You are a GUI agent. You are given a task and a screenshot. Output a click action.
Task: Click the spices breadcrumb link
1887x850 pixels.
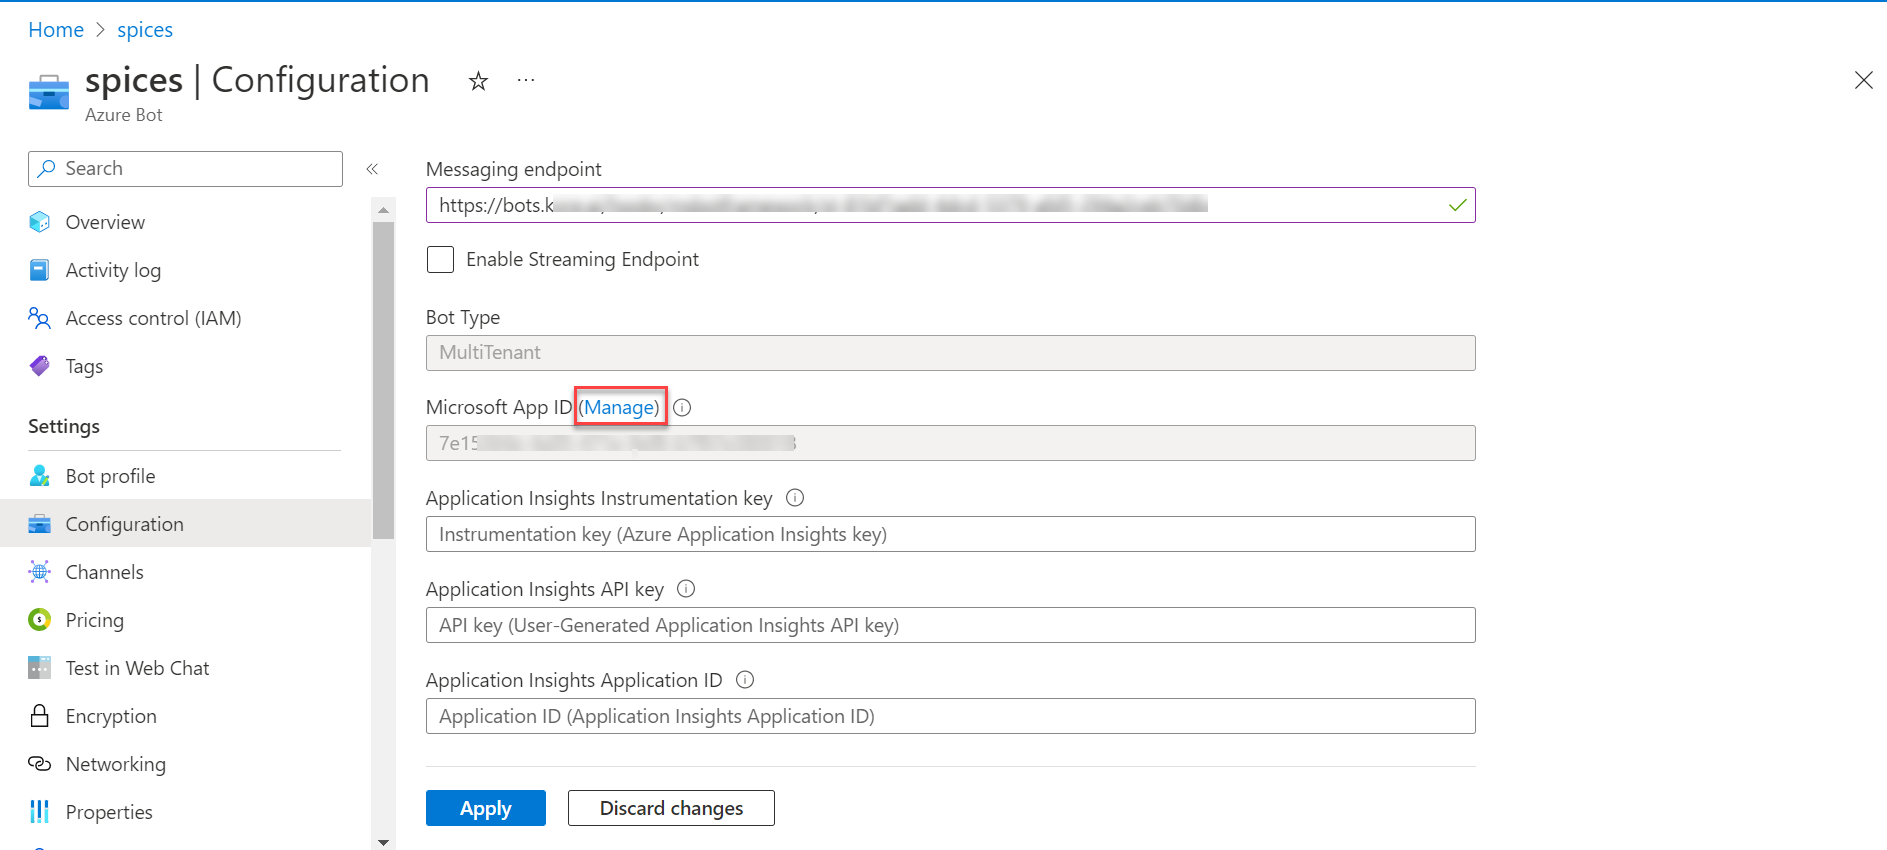coord(145,30)
